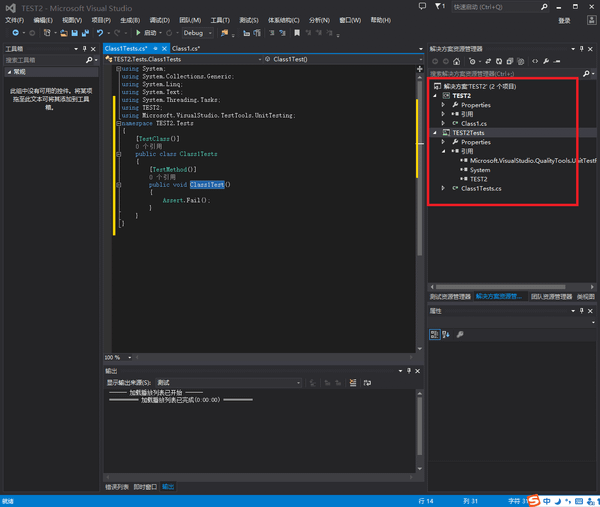Start debugging with the green play button
The image size is (600, 507).
(138, 33)
